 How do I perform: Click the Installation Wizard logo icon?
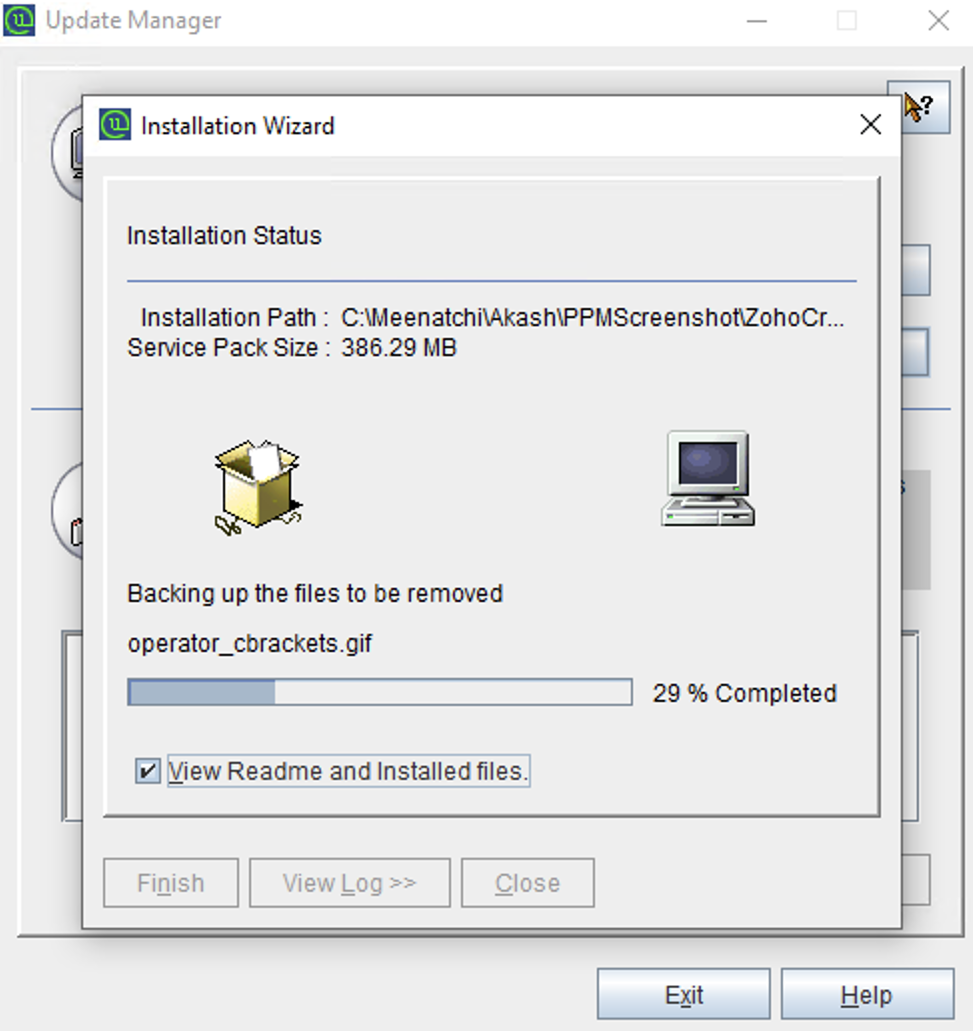pyautogui.click(x=115, y=124)
